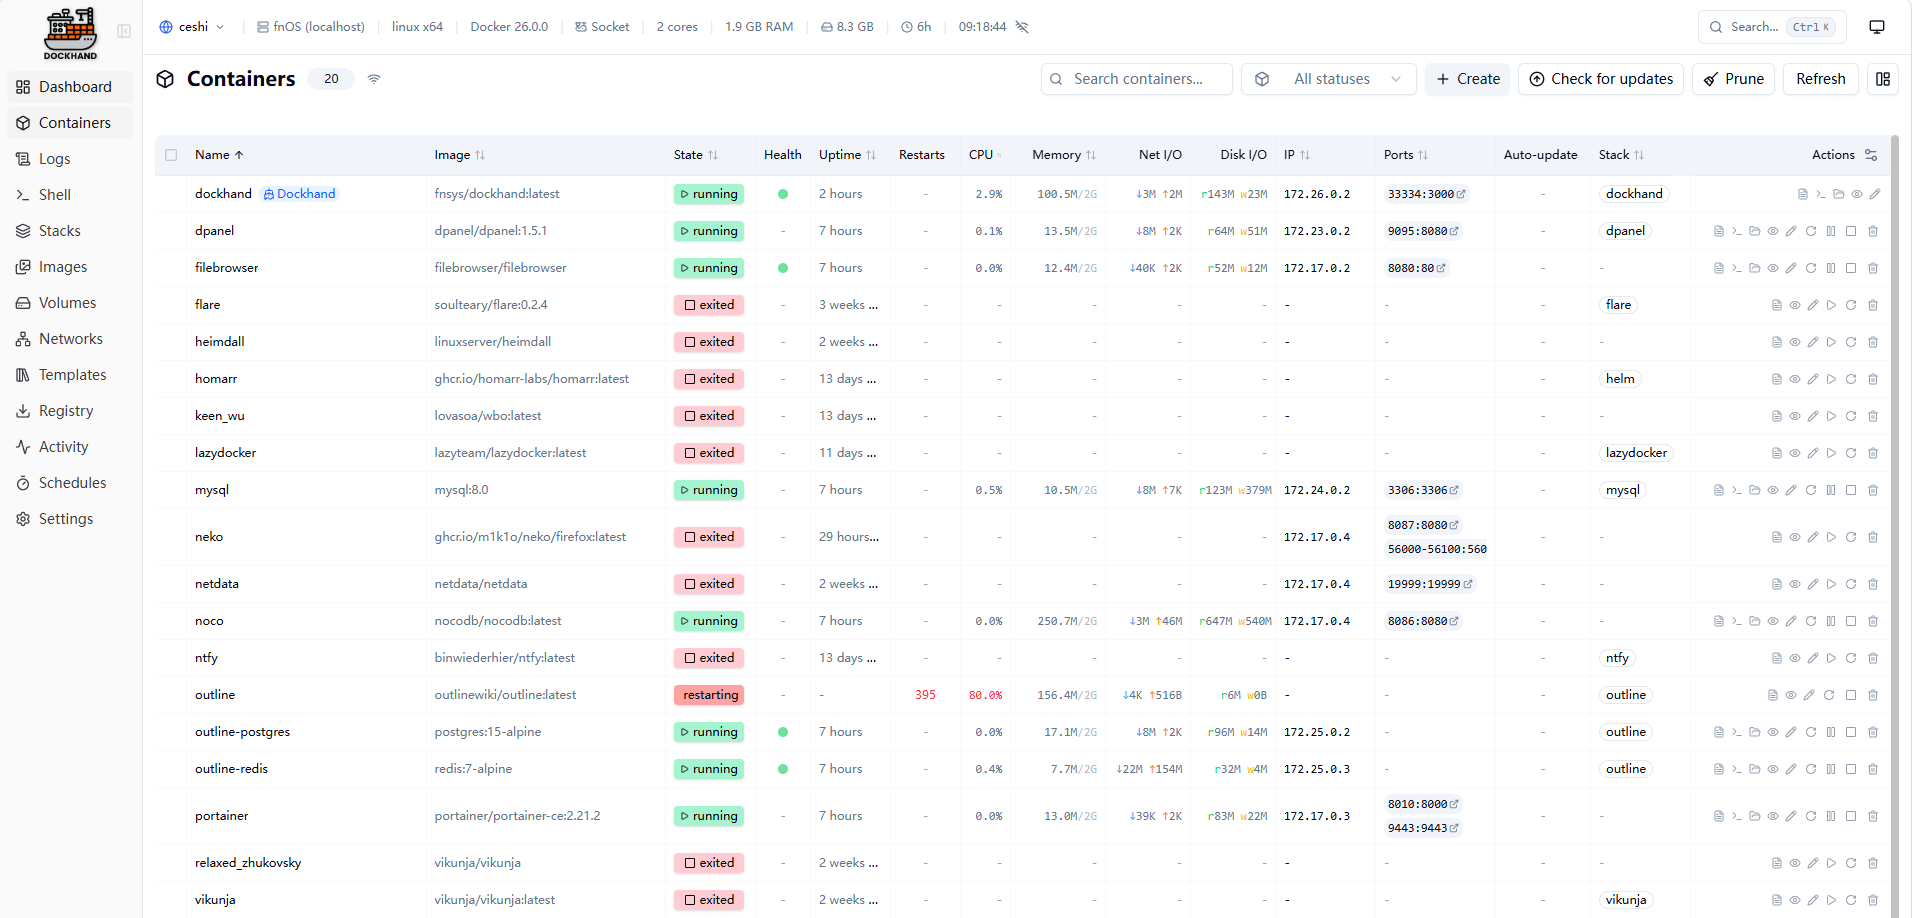Start the flare container
Viewport: 1914px width, 918px height.
(1831, 305)
